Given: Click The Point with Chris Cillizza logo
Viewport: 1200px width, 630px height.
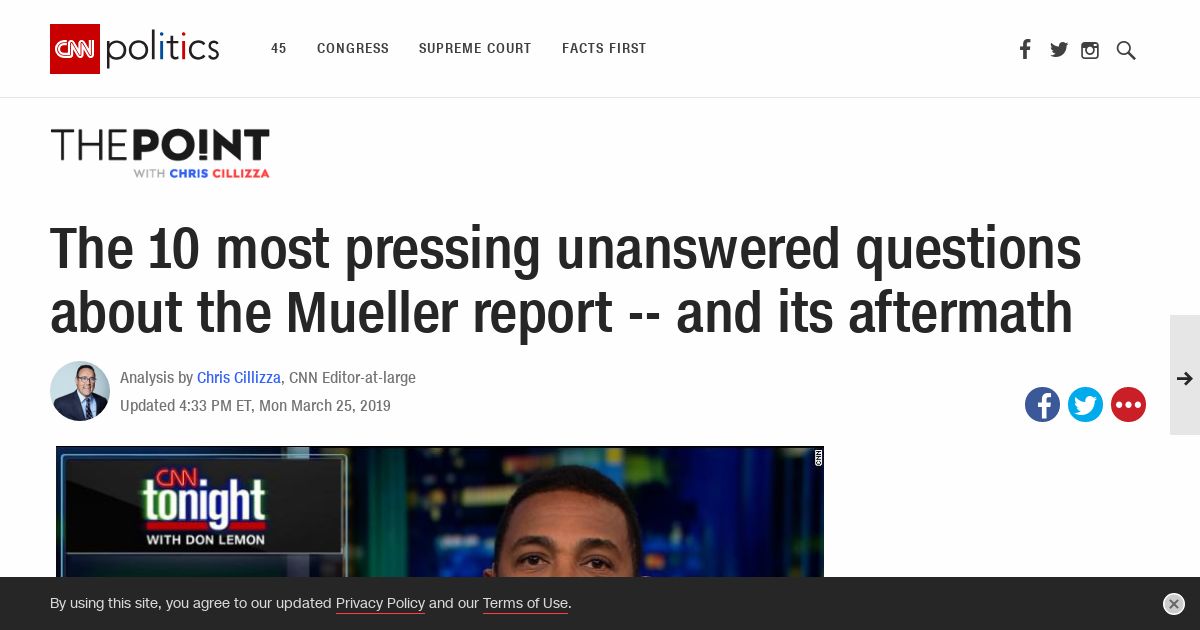Looking at the screenshot, I should click(160, 153).
